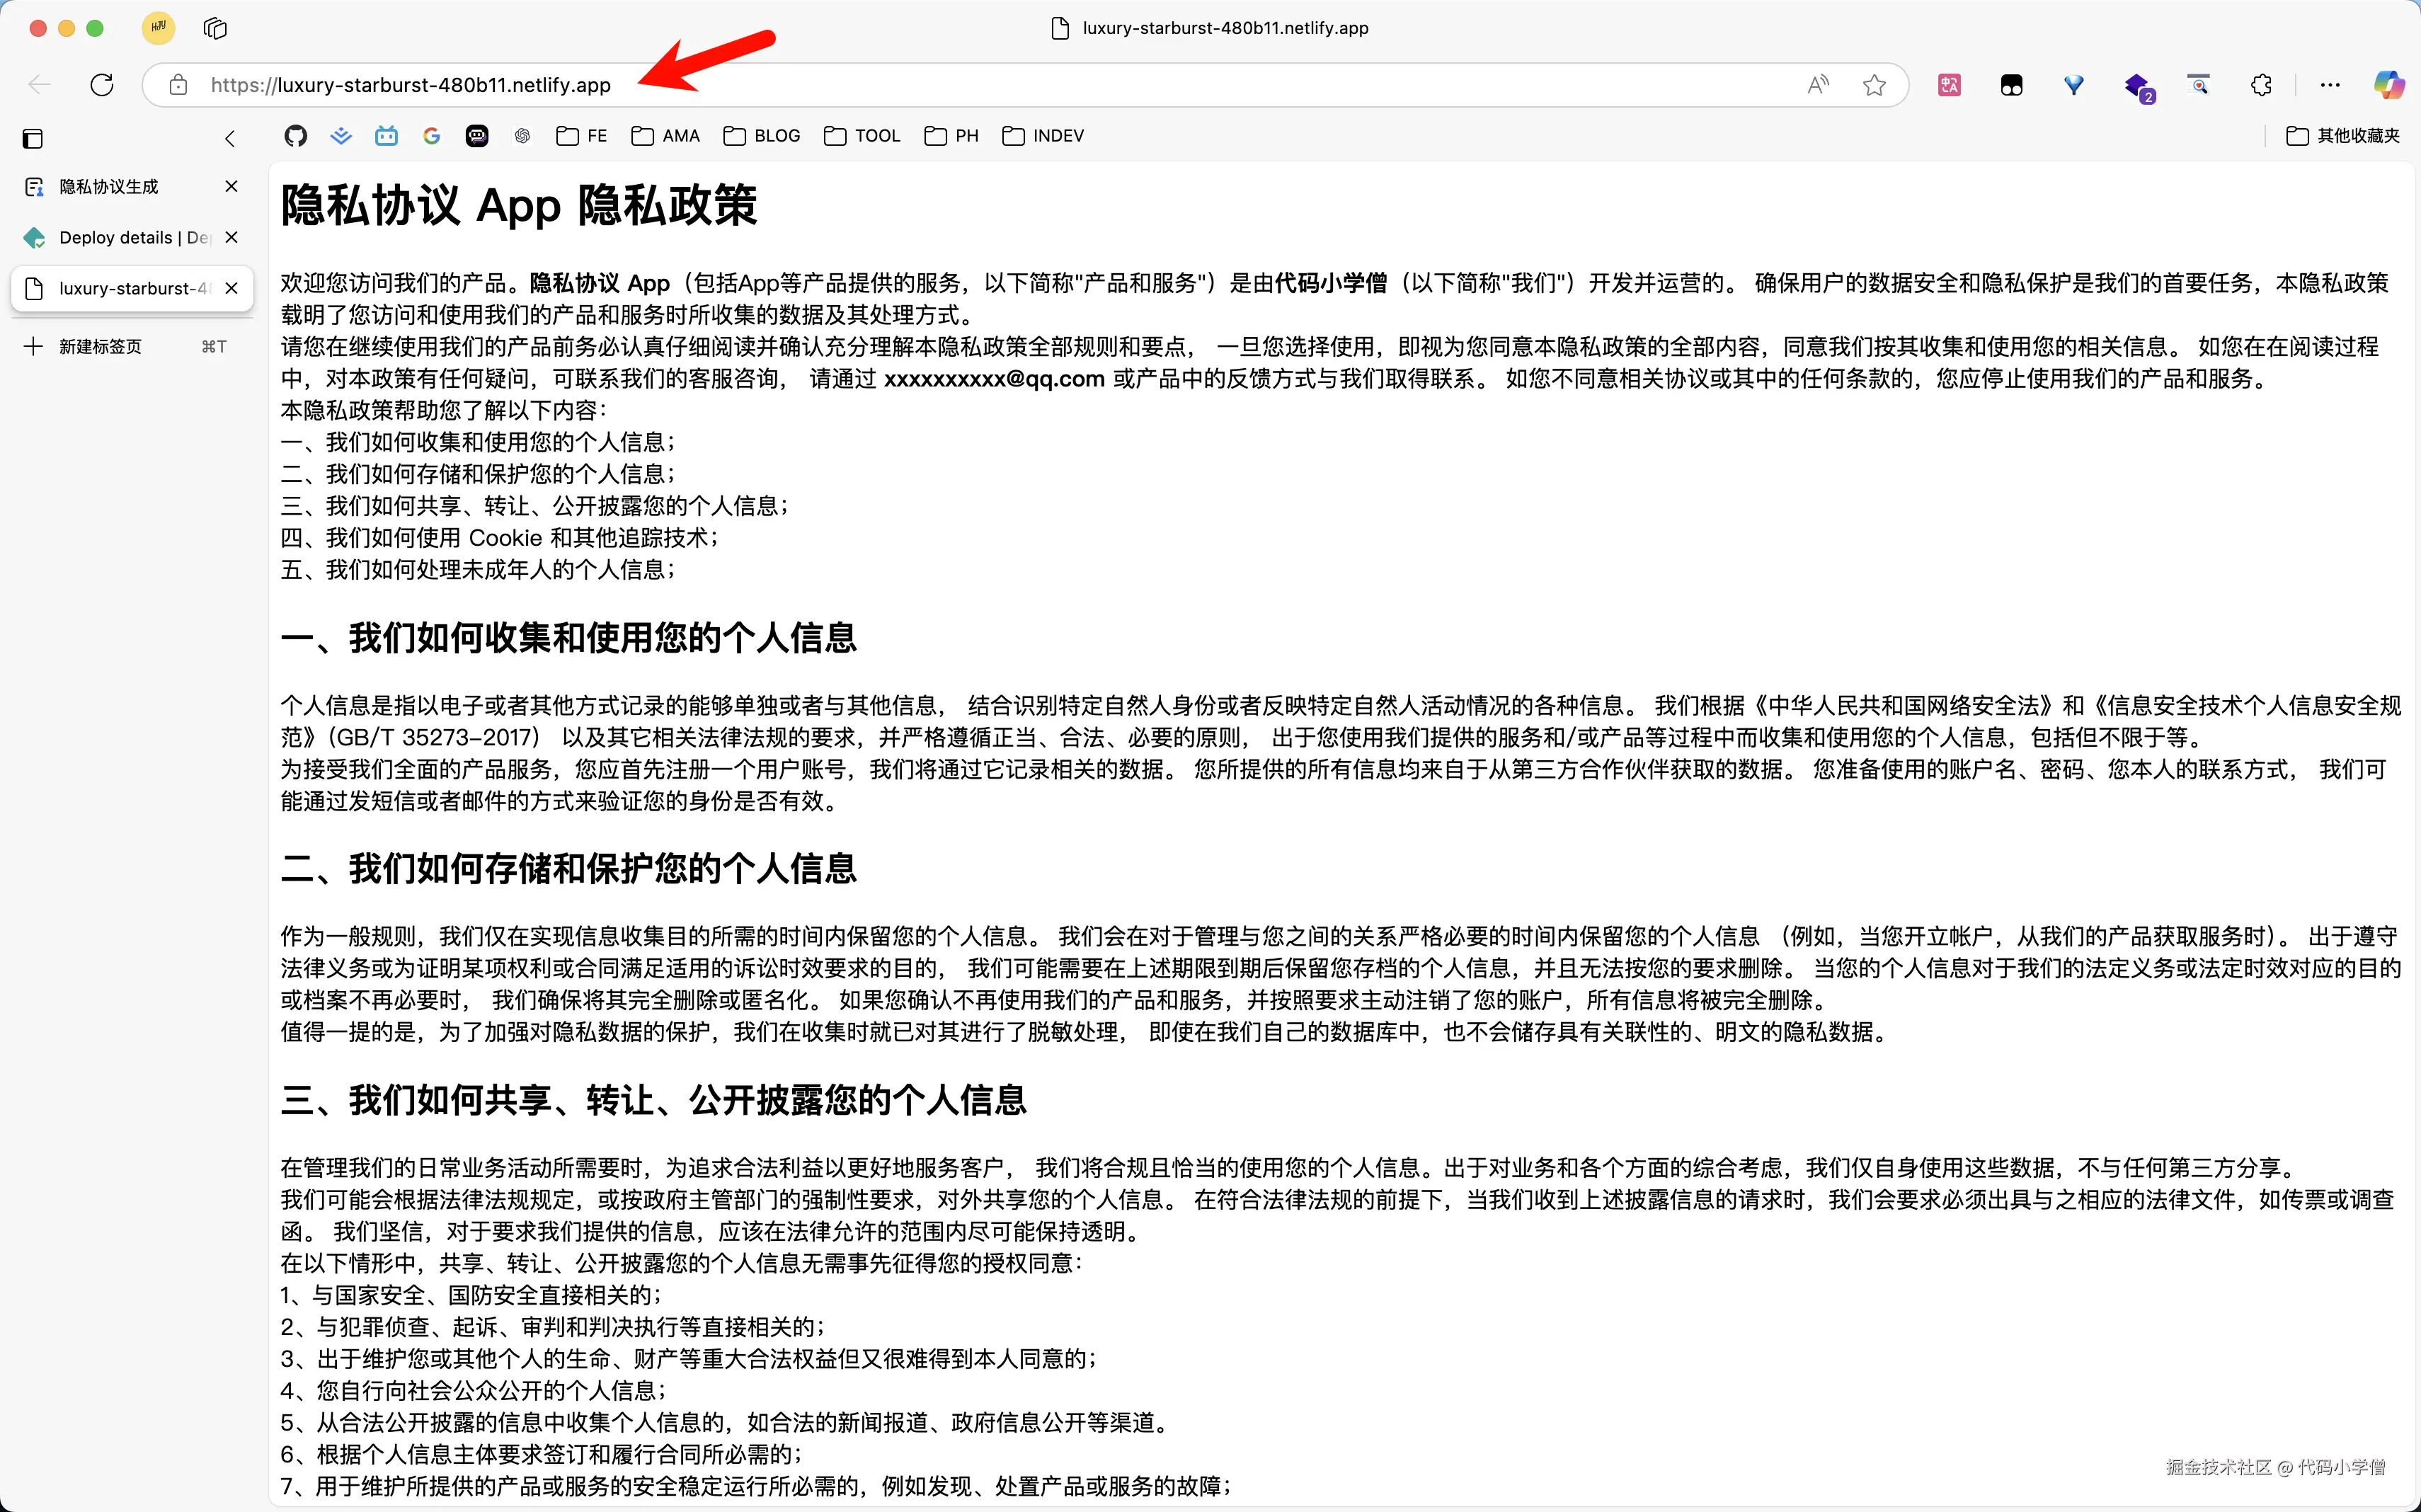The image size is (2421, 1512).
Task: Click the Copilot icon in toolbar
Action: pyautogui.click(x=2389, y=85)
